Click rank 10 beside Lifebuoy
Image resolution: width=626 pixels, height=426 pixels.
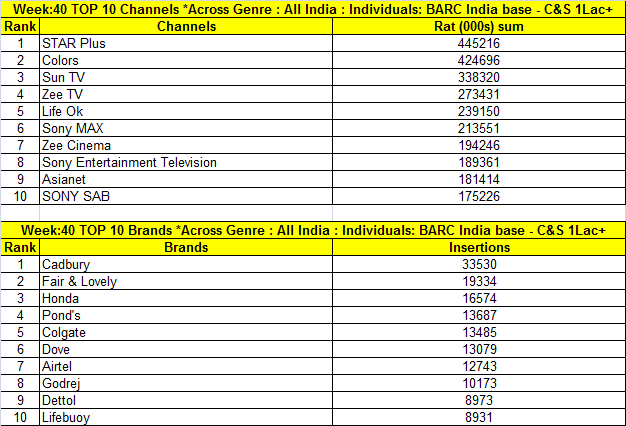point(20,417)
